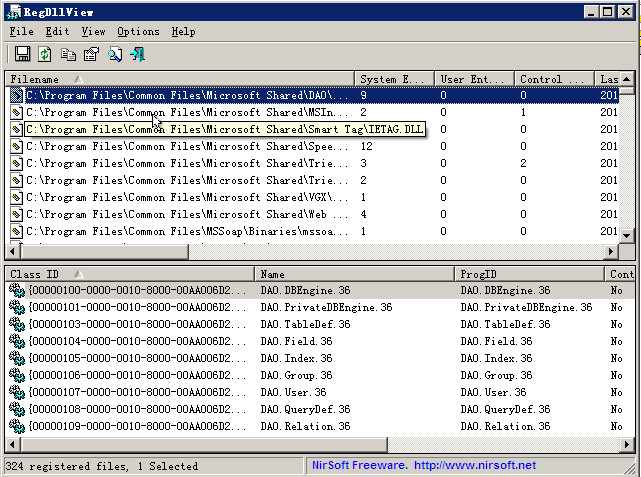Click the file icon of the DAO row
The width and height of the screenshot is (641, 477).
[x=16, y=95]
